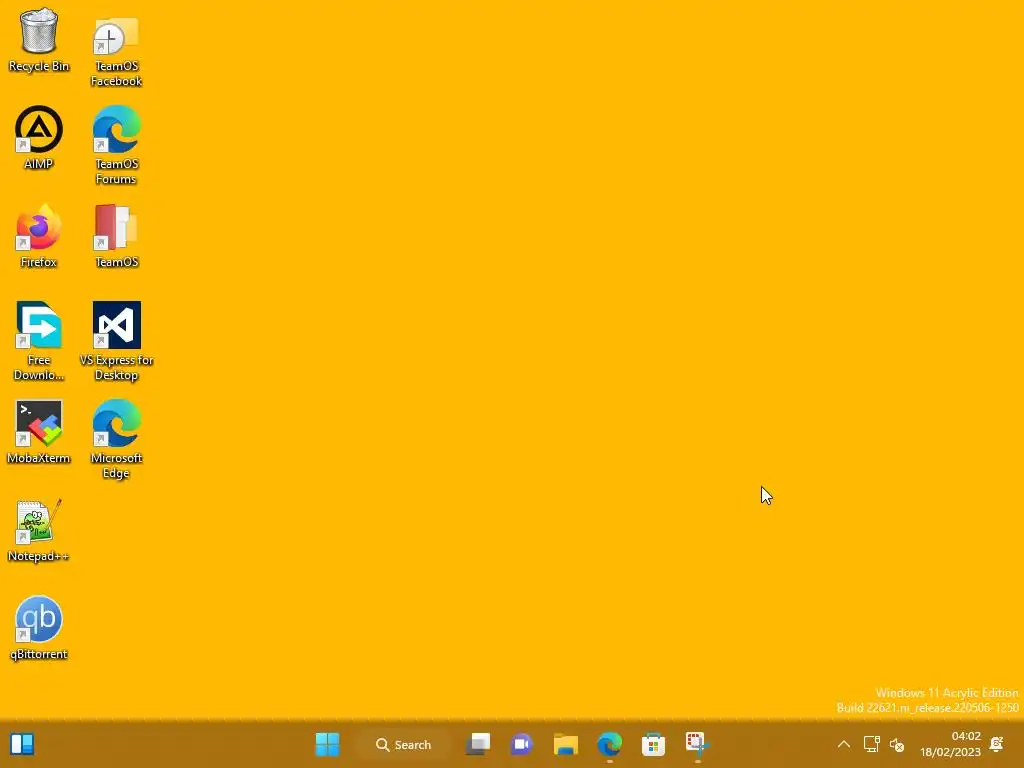Screen dimensions: 1024x768
Task: Select the VS Express for Desktop shortcut
Action: 116,342
